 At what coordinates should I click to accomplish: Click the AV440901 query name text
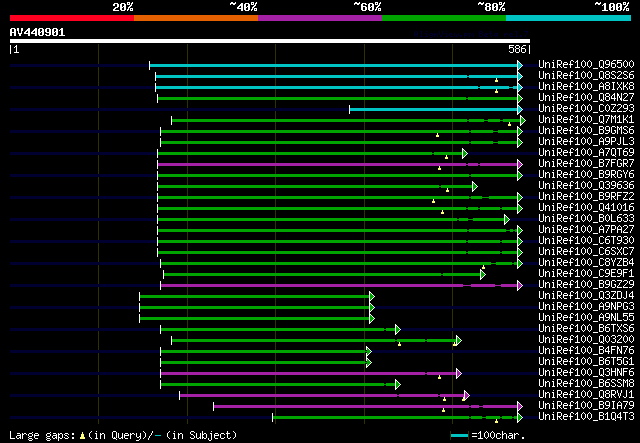tap(37, 33)
